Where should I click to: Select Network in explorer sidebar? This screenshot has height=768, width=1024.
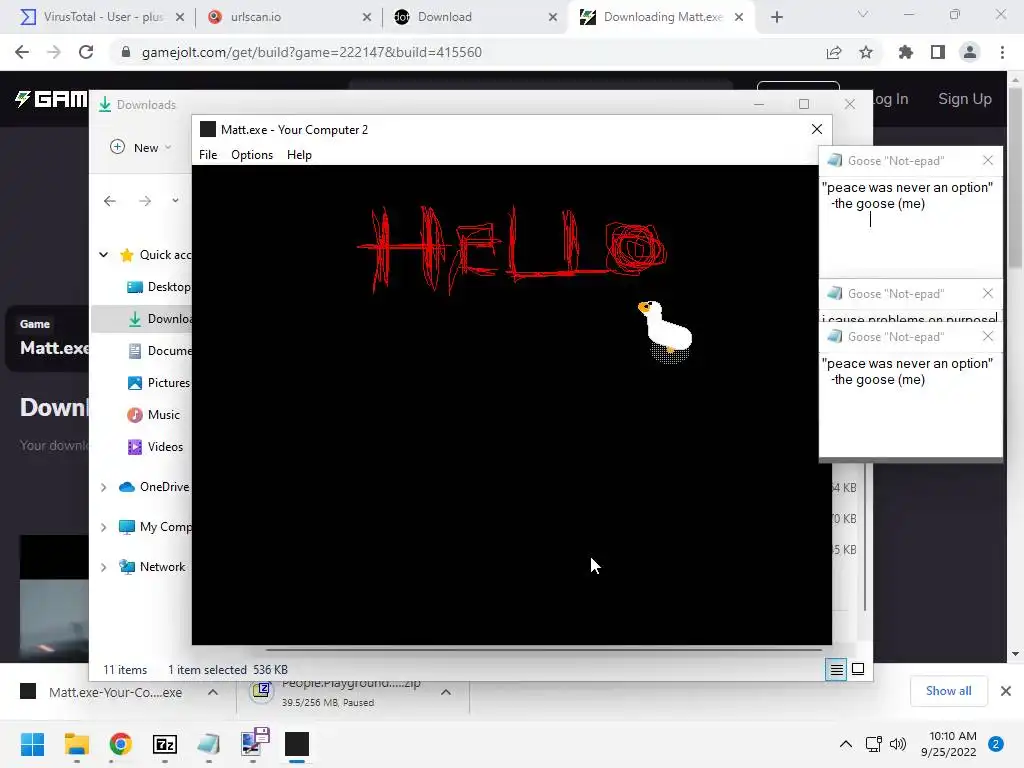pyautogui.click(x=152, y=567)
